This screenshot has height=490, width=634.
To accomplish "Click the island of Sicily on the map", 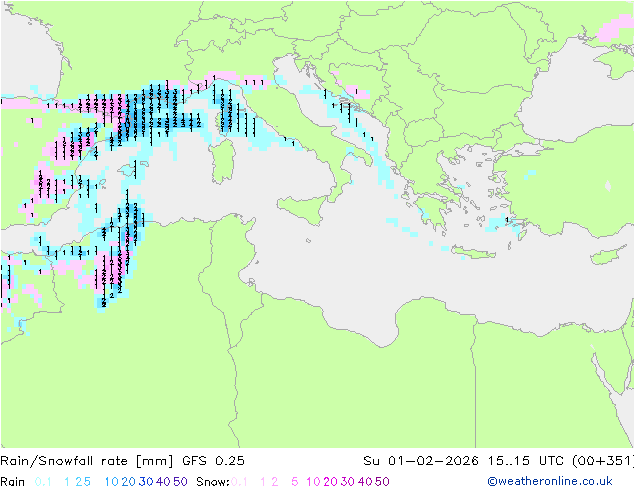I will [303, 209].
